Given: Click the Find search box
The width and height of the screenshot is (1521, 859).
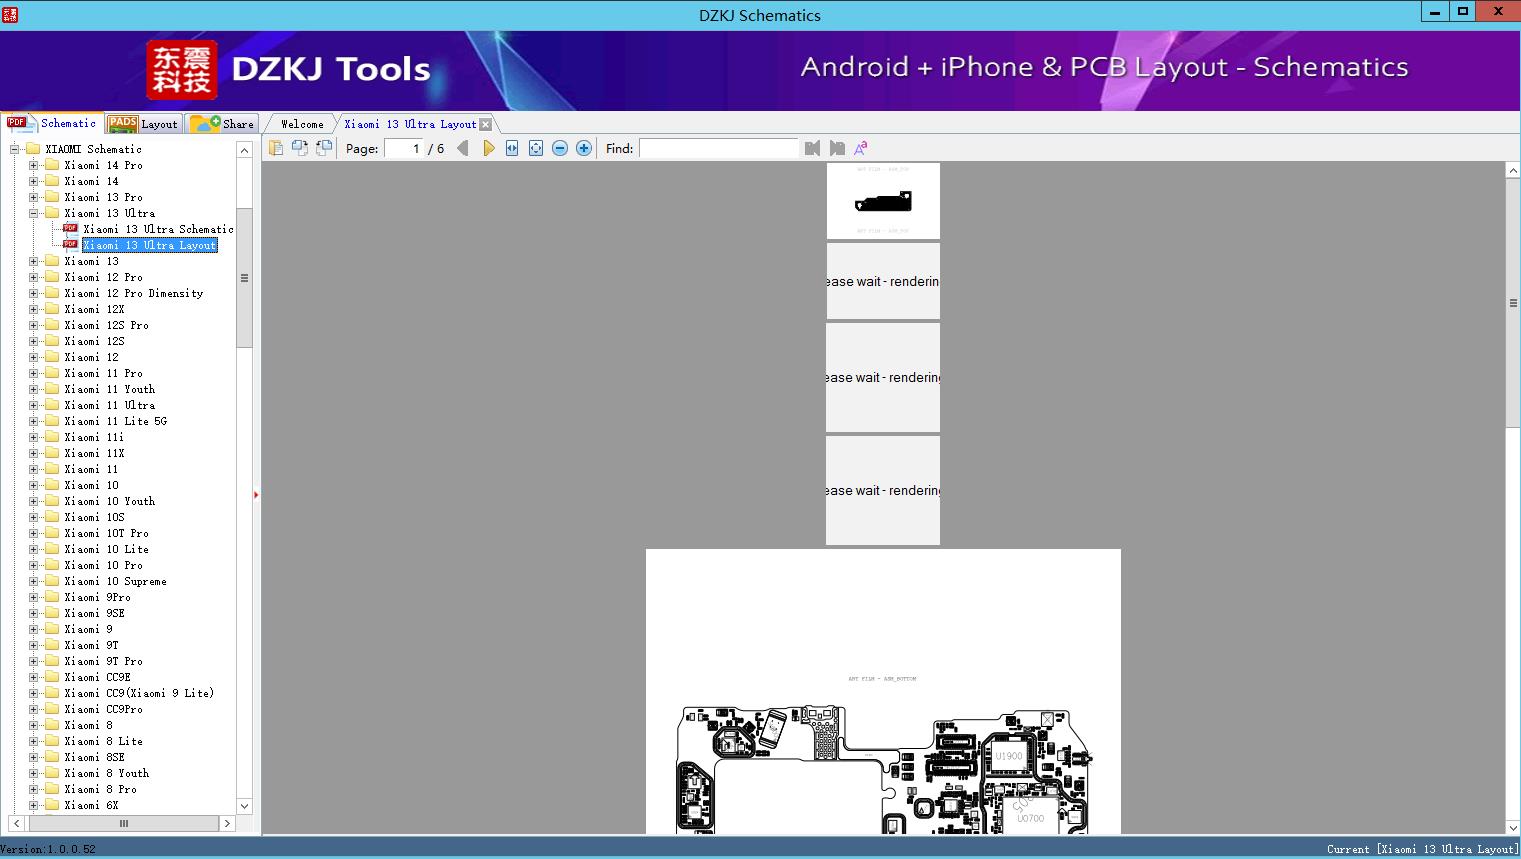Looking at the screenshot, I should tap(719, 148).
